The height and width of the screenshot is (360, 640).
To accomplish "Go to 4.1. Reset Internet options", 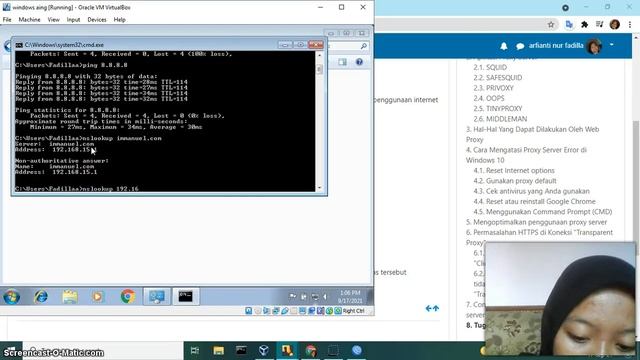I will [514, 171].
